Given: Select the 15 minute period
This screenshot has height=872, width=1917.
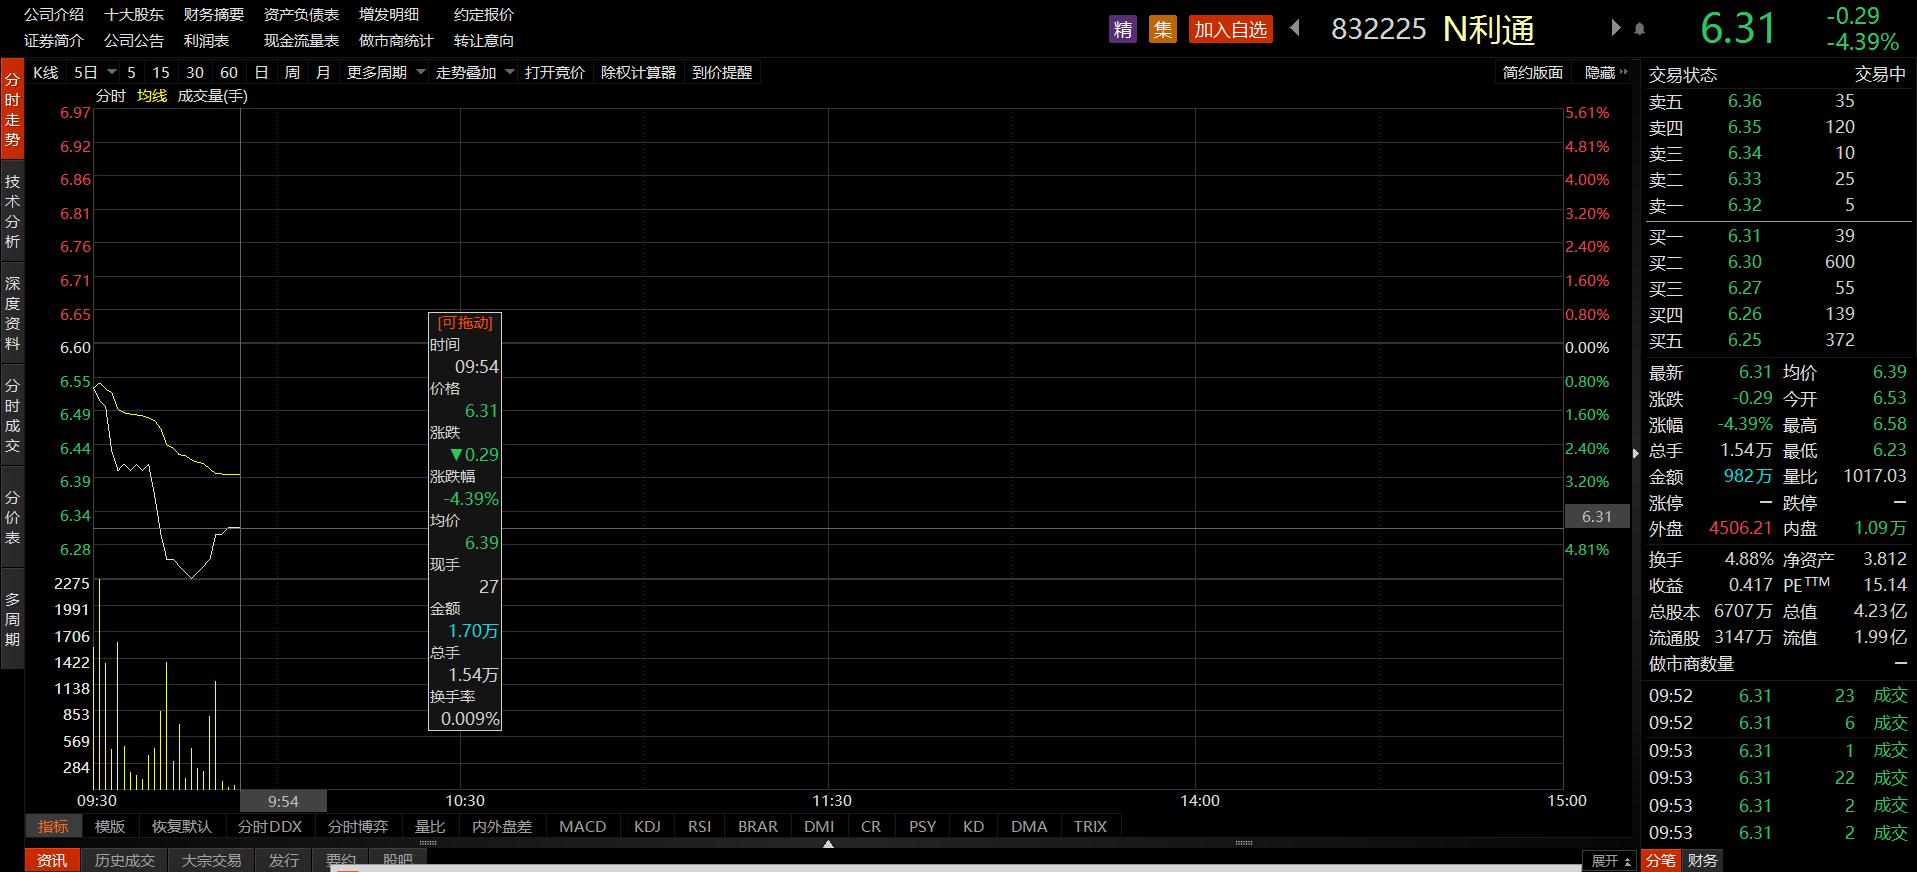Looking at the screenshot, I should pyautogui.click(x=161, y=72).
